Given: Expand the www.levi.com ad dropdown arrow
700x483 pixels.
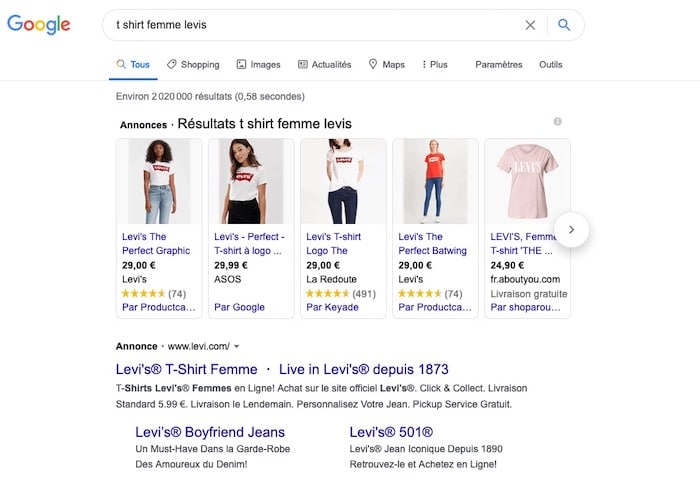Looking at the screenshot, I should pos(237,347).
